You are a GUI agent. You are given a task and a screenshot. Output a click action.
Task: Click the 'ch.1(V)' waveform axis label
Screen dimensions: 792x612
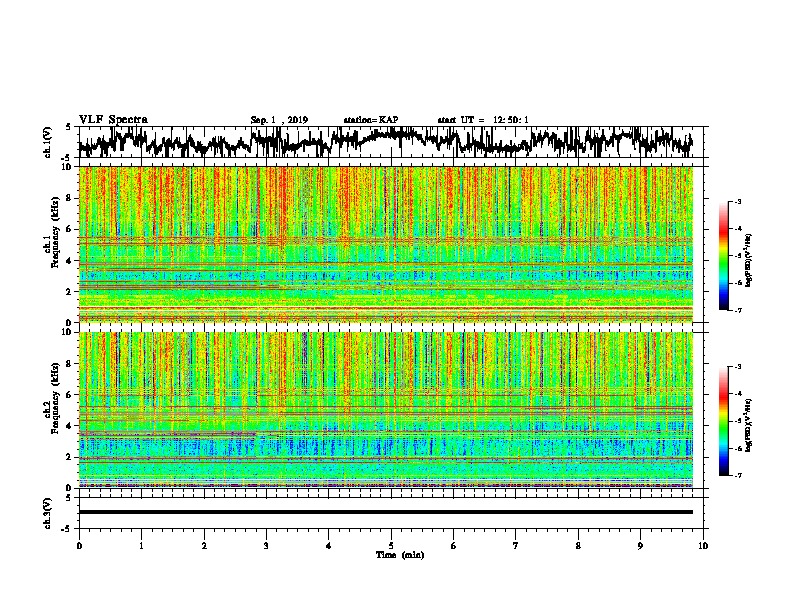(48, 142)
